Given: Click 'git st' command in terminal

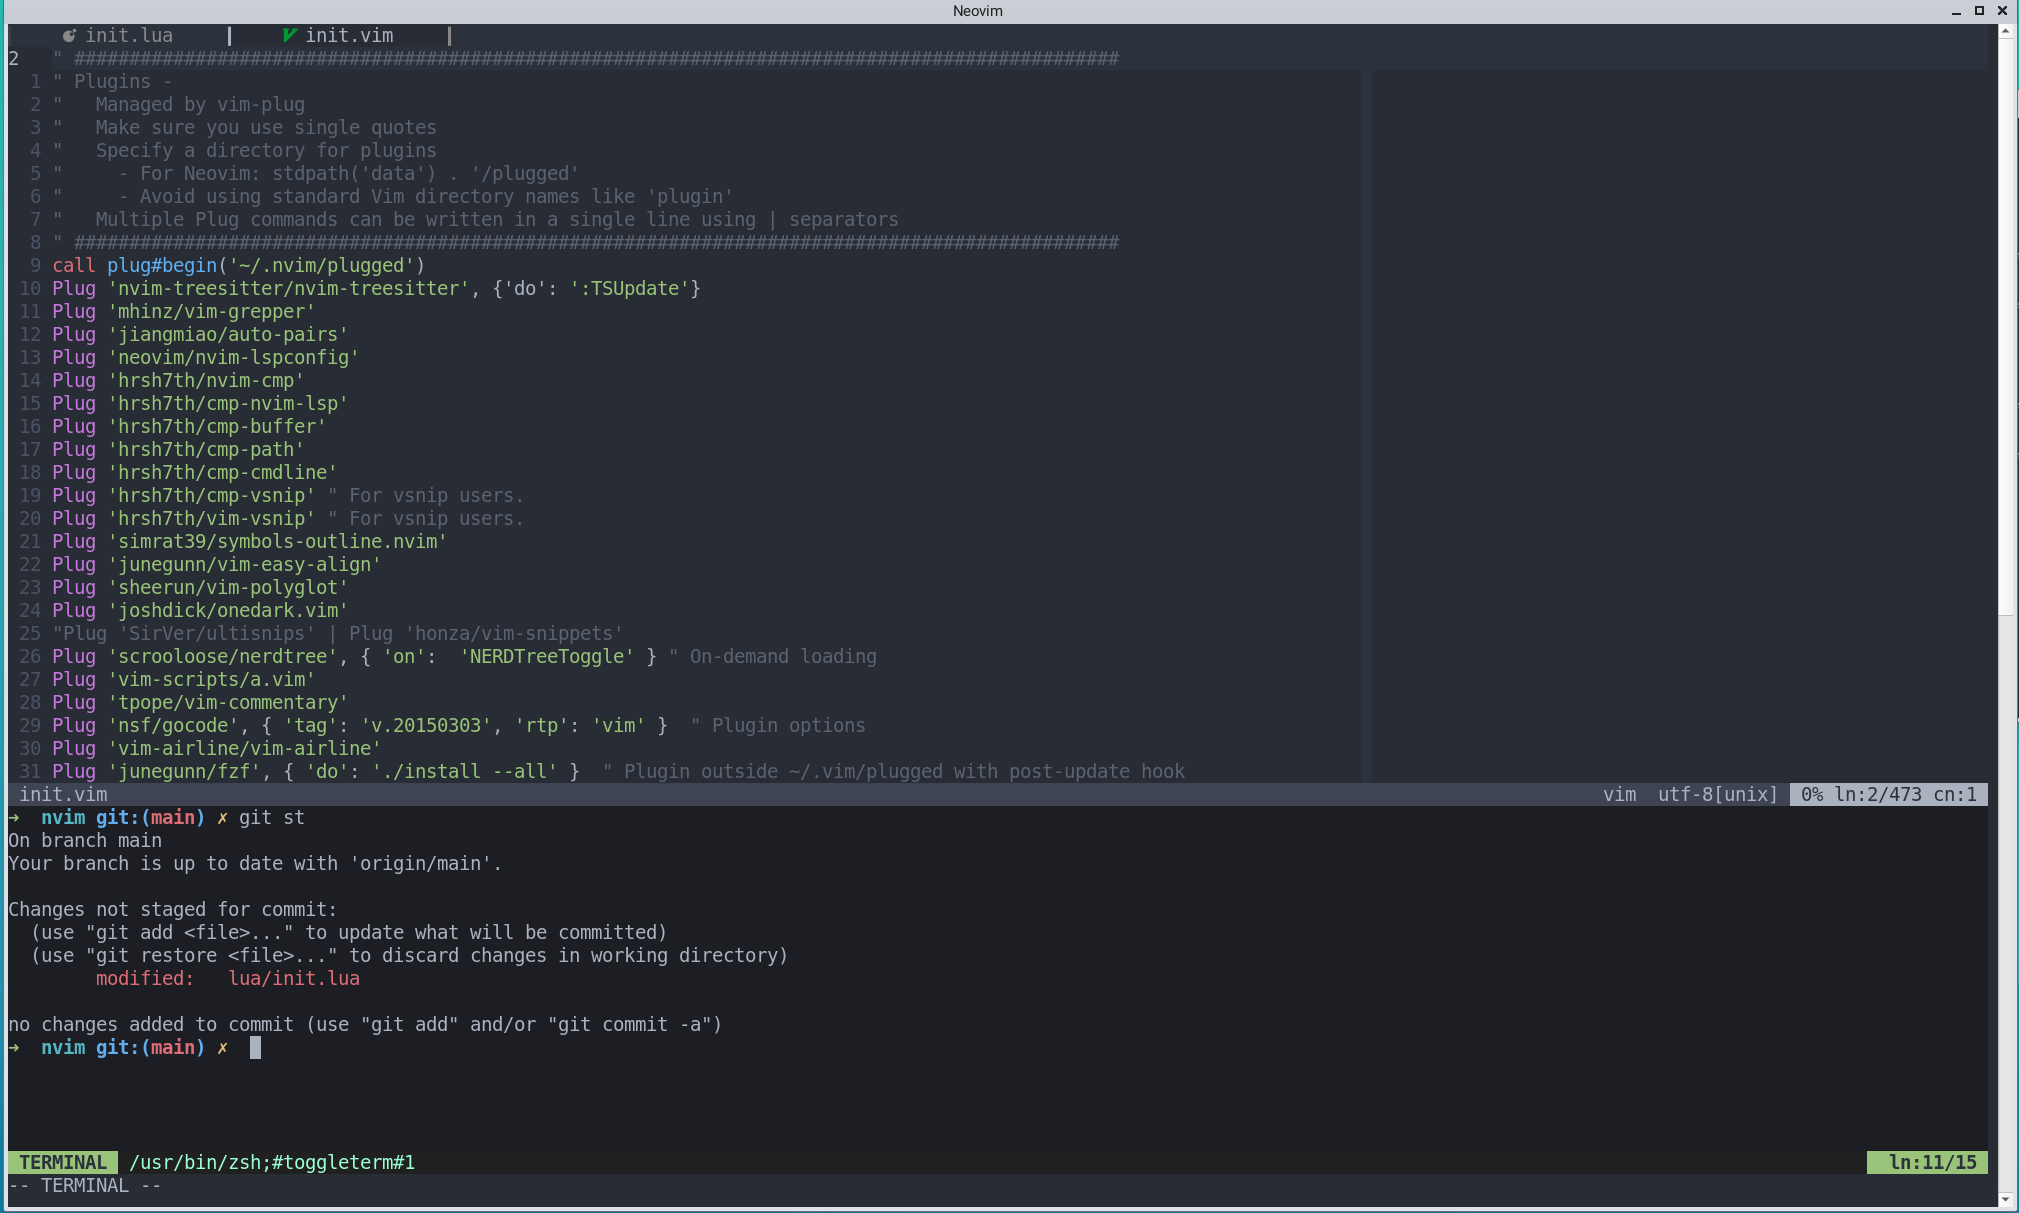Looking at the screenshot, I should (x=272, y=817).
